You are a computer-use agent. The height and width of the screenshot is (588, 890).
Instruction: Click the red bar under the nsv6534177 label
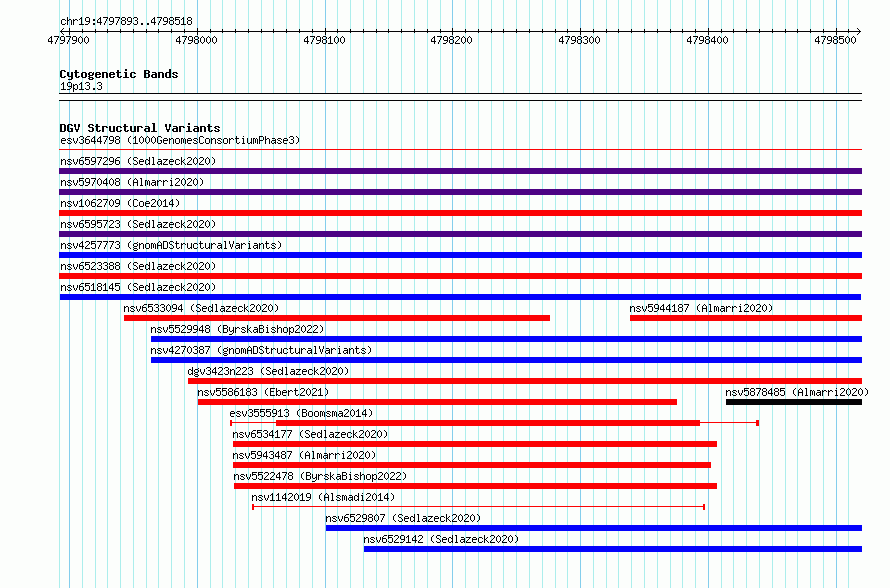[475, 444]
